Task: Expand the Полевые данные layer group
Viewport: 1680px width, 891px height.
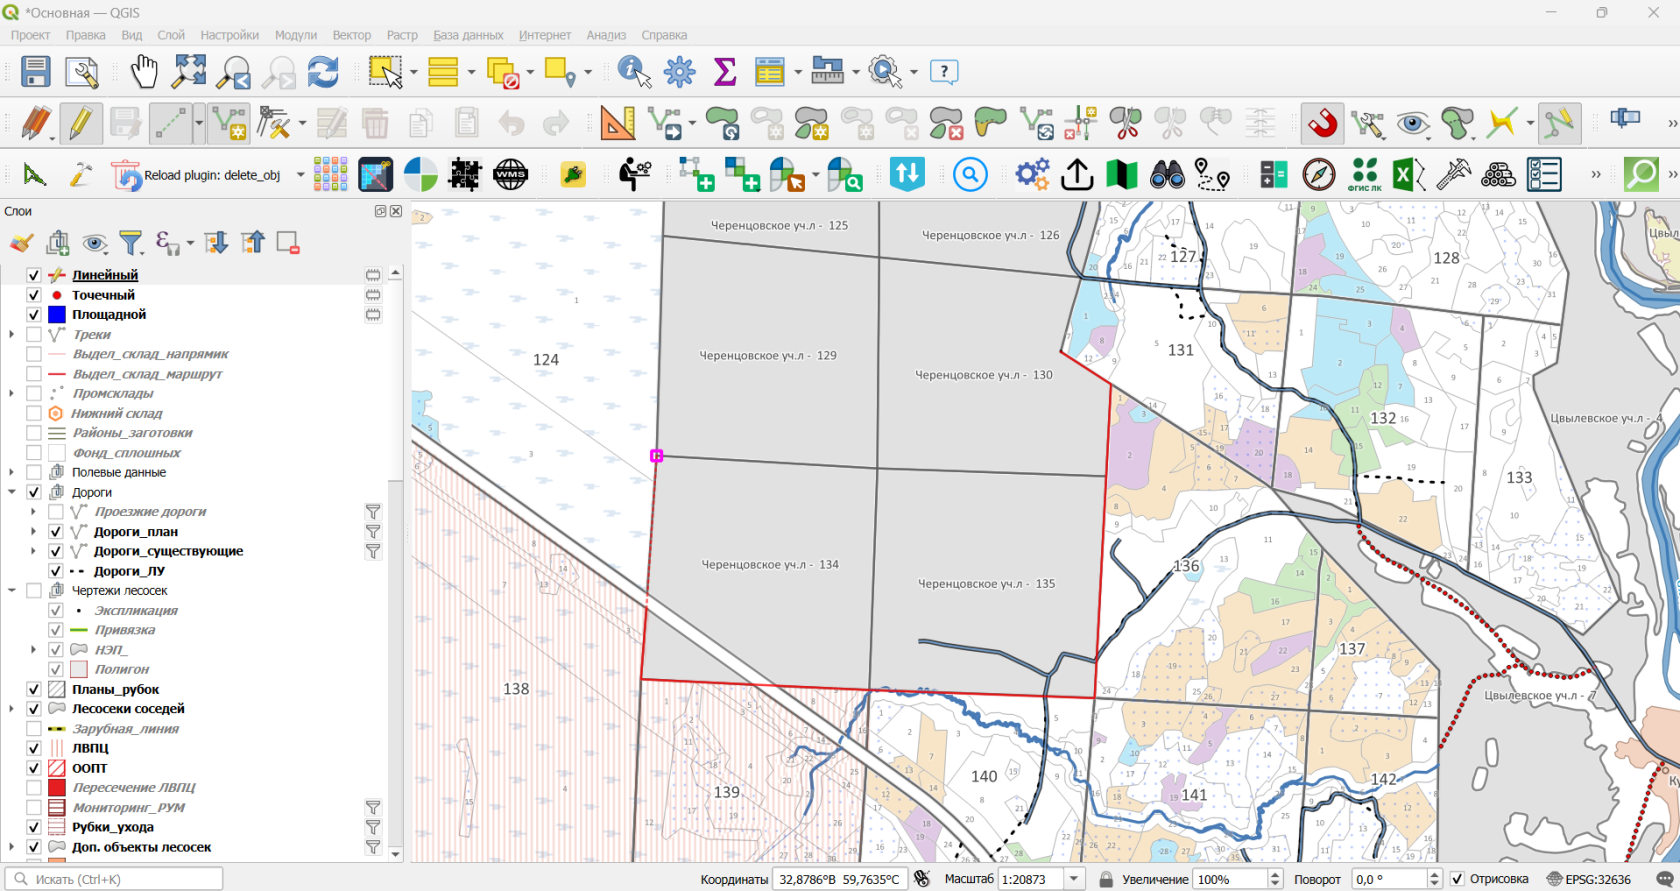Action: 12,472
